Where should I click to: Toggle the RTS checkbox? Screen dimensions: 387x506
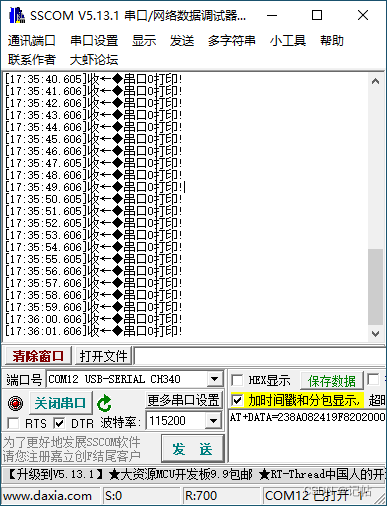13,423
